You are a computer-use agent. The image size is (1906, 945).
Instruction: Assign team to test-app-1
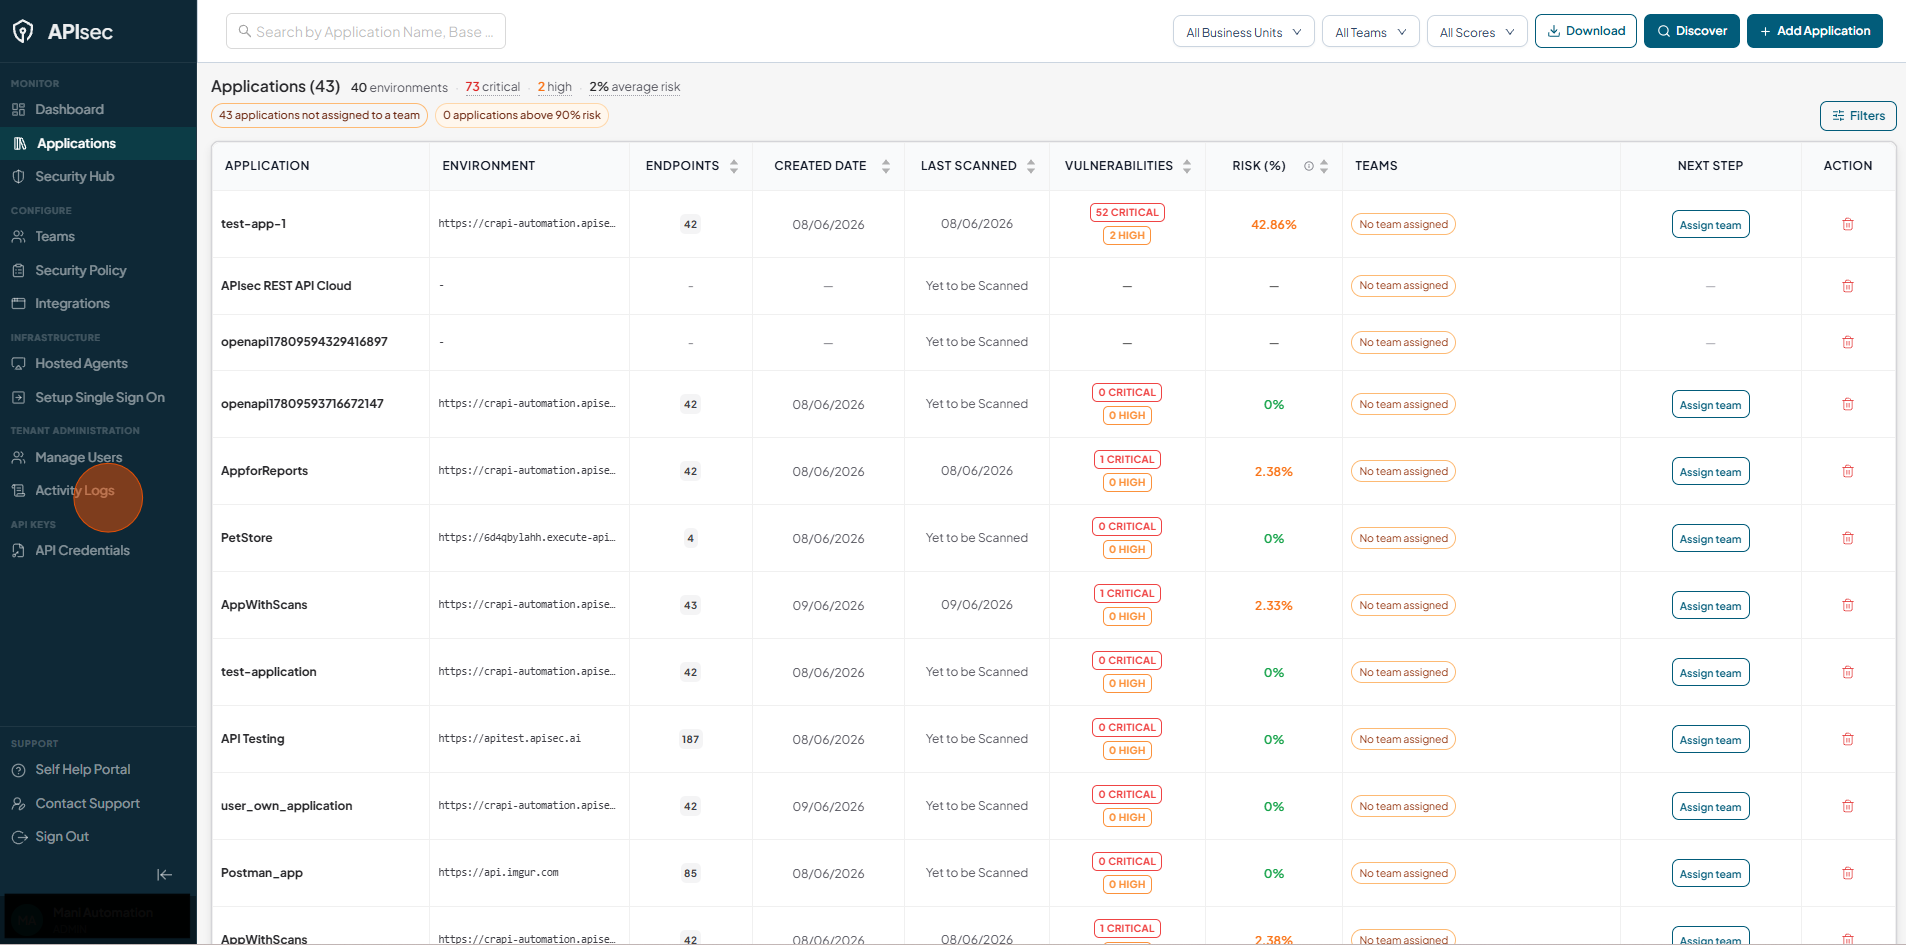[1710, 224]
